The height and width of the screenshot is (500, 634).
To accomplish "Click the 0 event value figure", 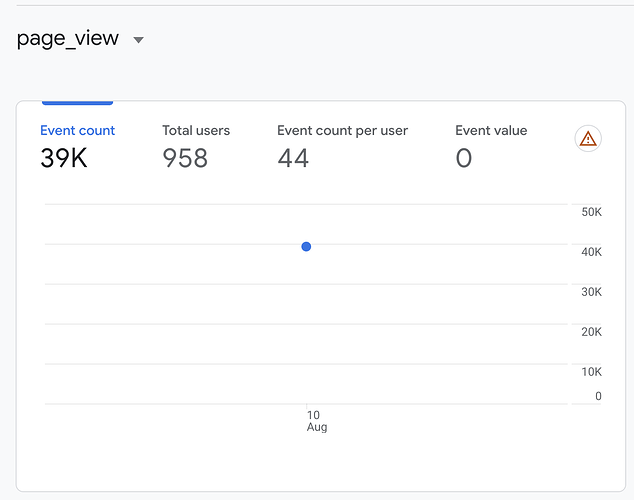I will [x=464, y=158].
